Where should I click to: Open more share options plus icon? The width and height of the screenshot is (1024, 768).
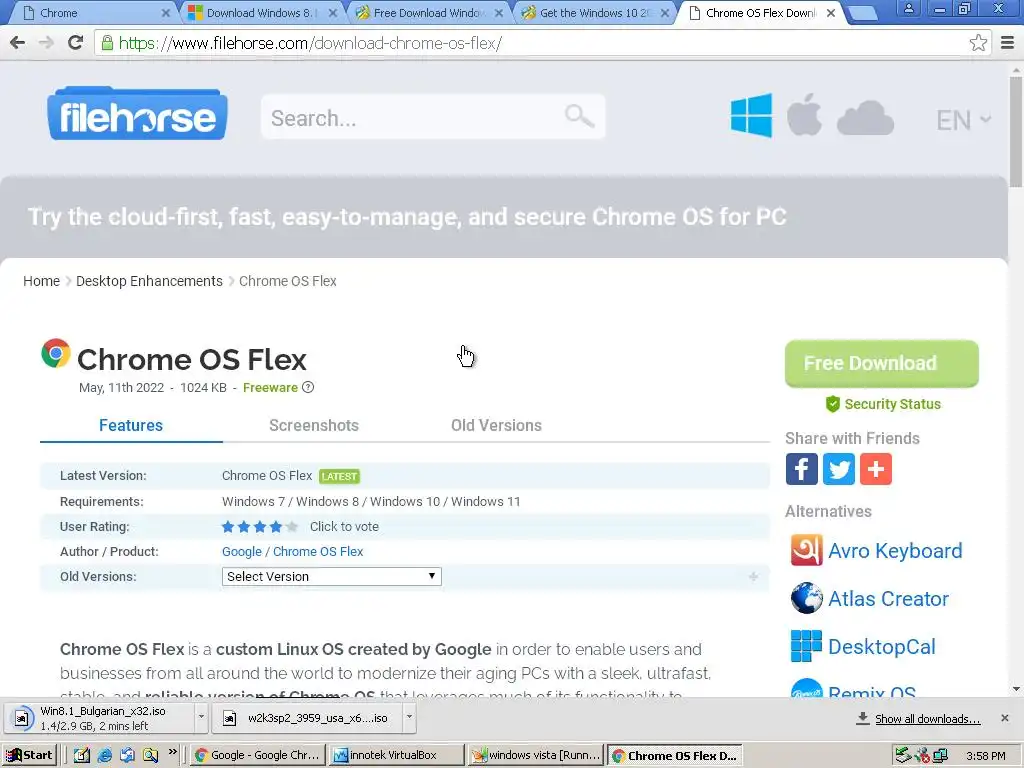tap(876, 469)
